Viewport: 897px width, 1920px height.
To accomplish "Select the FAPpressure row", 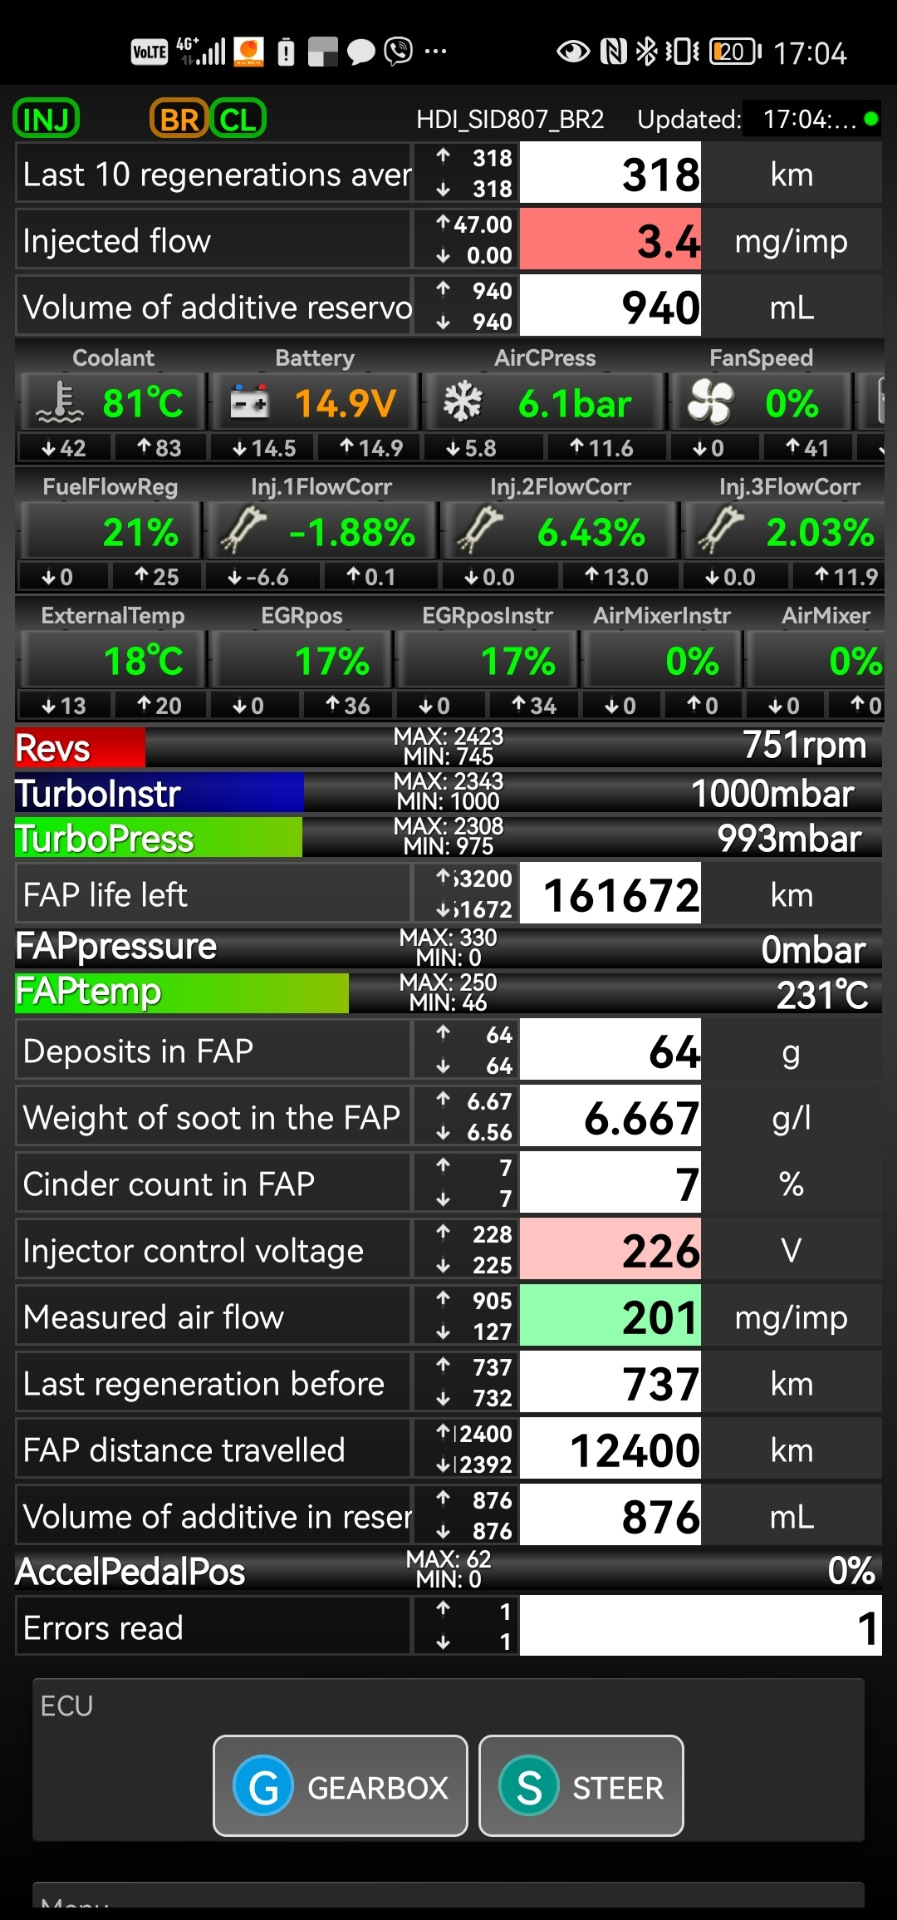I will 448,947.
